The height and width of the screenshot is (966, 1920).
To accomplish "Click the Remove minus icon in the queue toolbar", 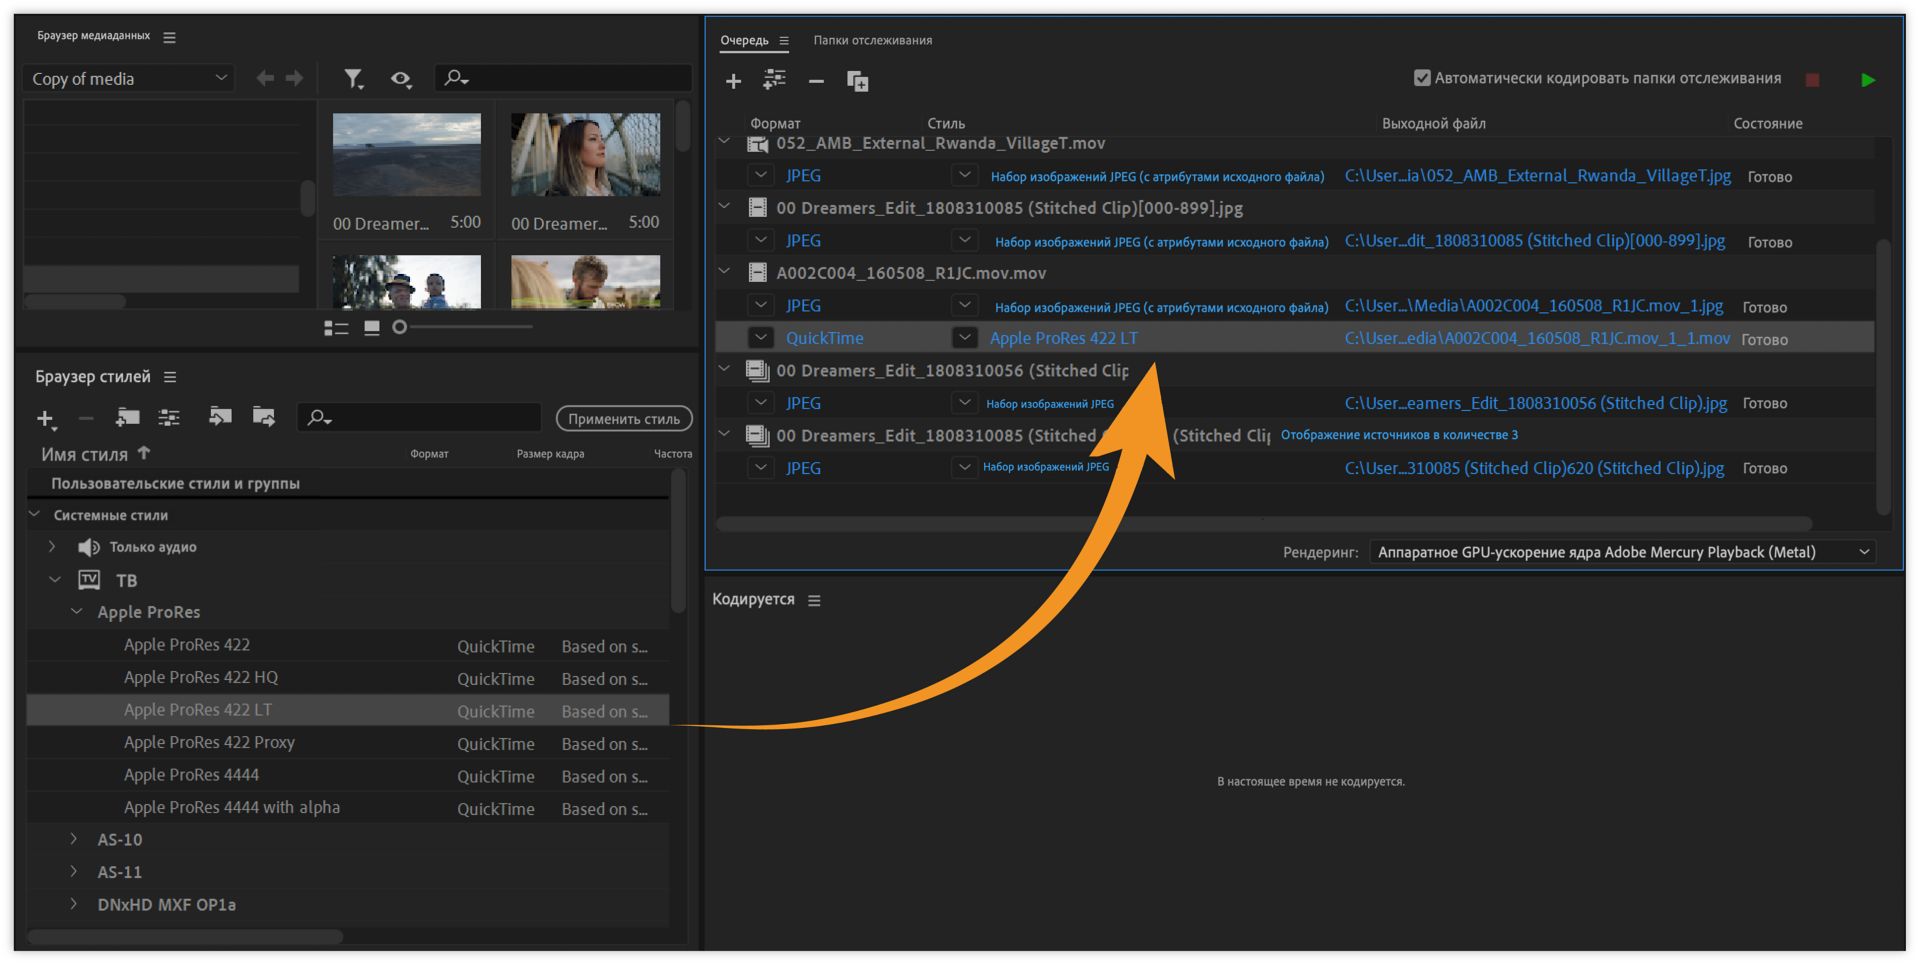I will (x=816, y=81).
